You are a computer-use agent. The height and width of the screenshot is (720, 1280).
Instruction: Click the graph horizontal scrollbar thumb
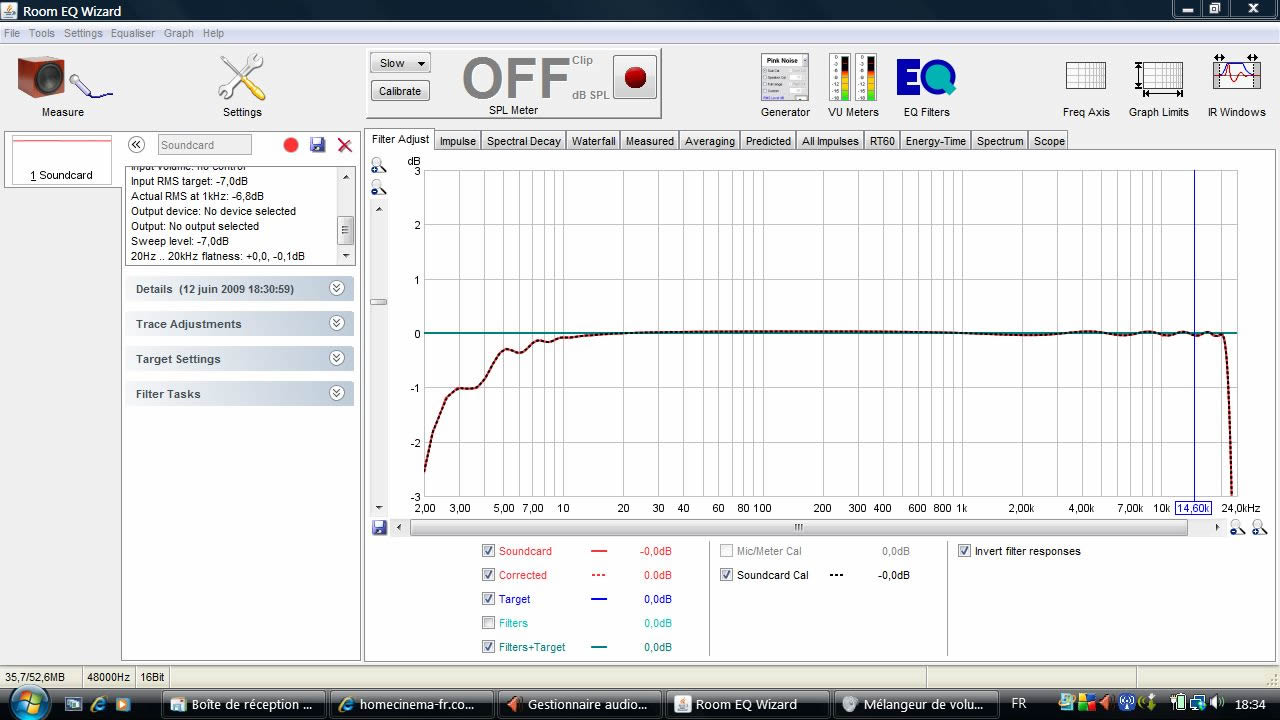[x=798, y=527]
